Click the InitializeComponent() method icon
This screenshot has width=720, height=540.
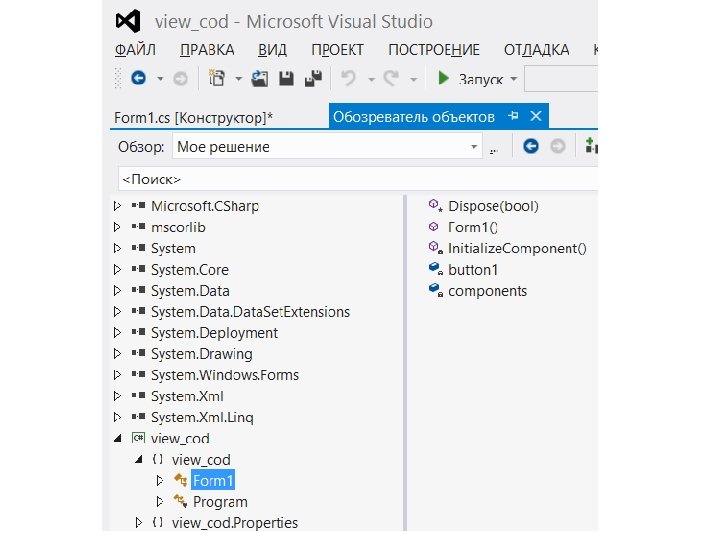436,248
